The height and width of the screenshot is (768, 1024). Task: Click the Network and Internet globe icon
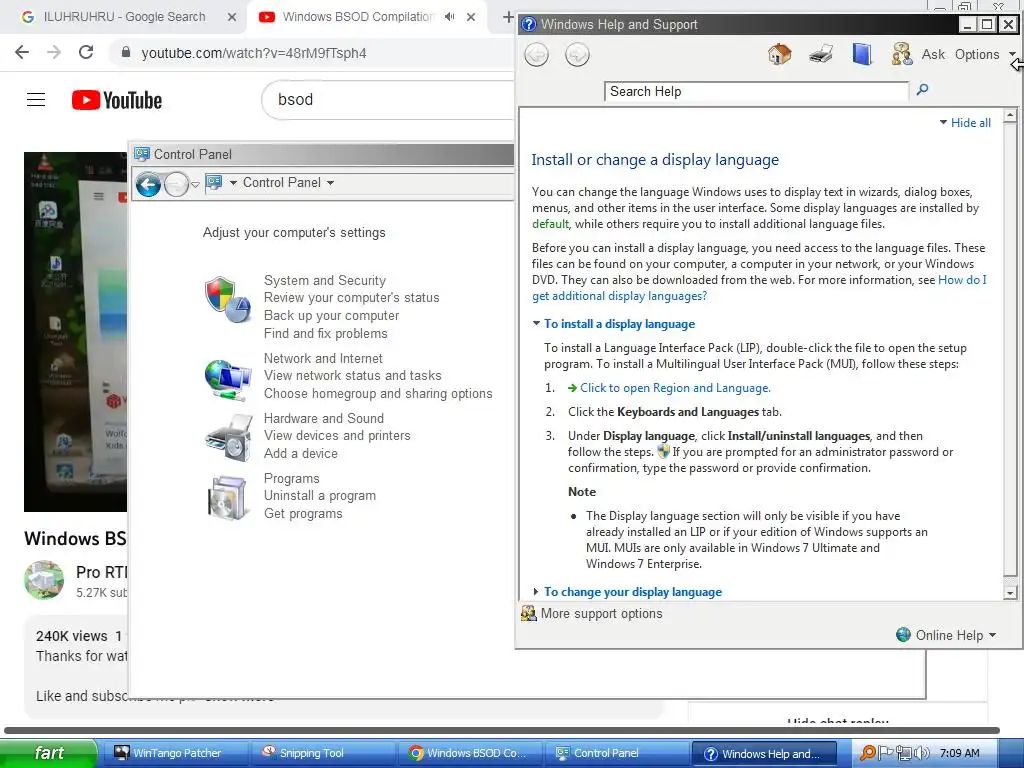[228, 379]
